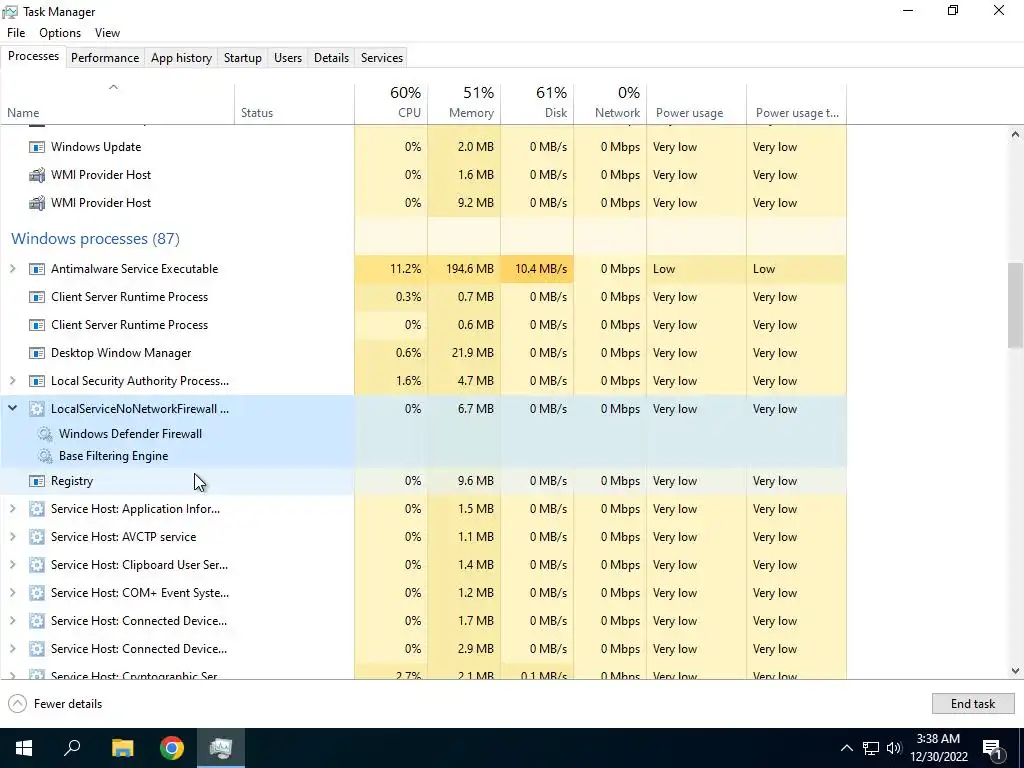
Task: Click the Local Security Authority Process icon
Action: [x=37, y=381]
